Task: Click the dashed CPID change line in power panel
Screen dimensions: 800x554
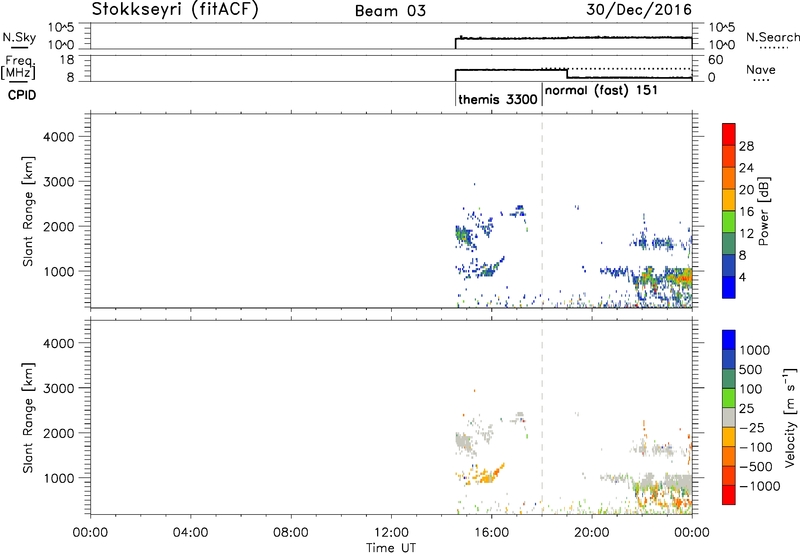Action: 542,211
